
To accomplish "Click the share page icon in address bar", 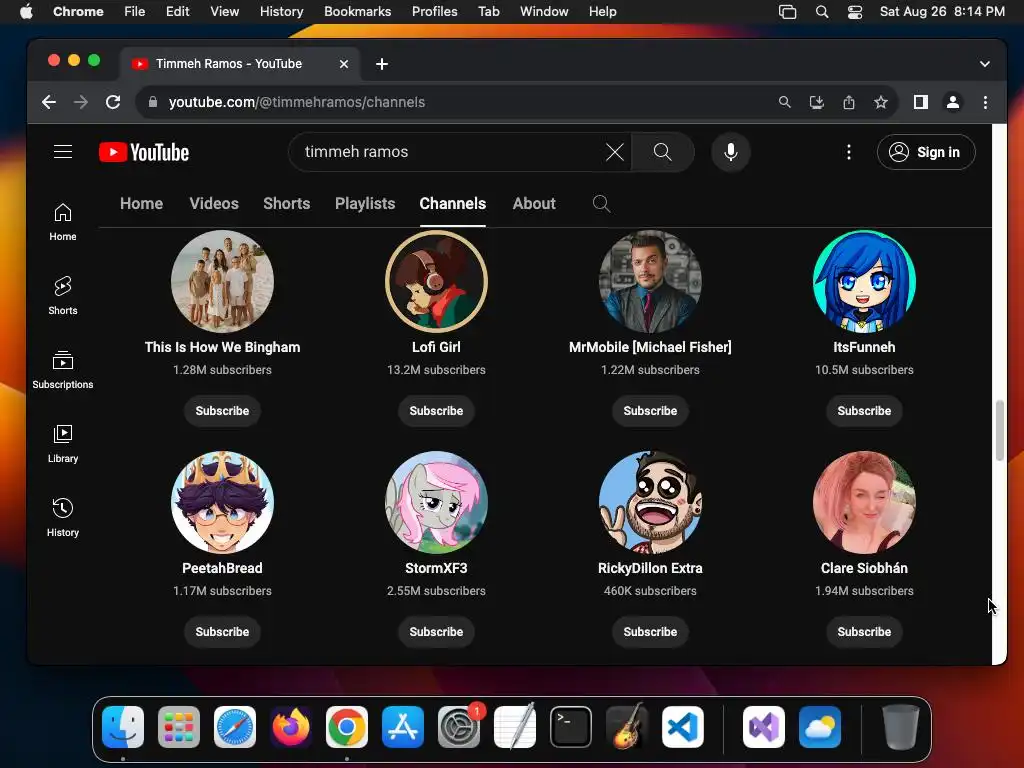I will (x=848, y=102).
